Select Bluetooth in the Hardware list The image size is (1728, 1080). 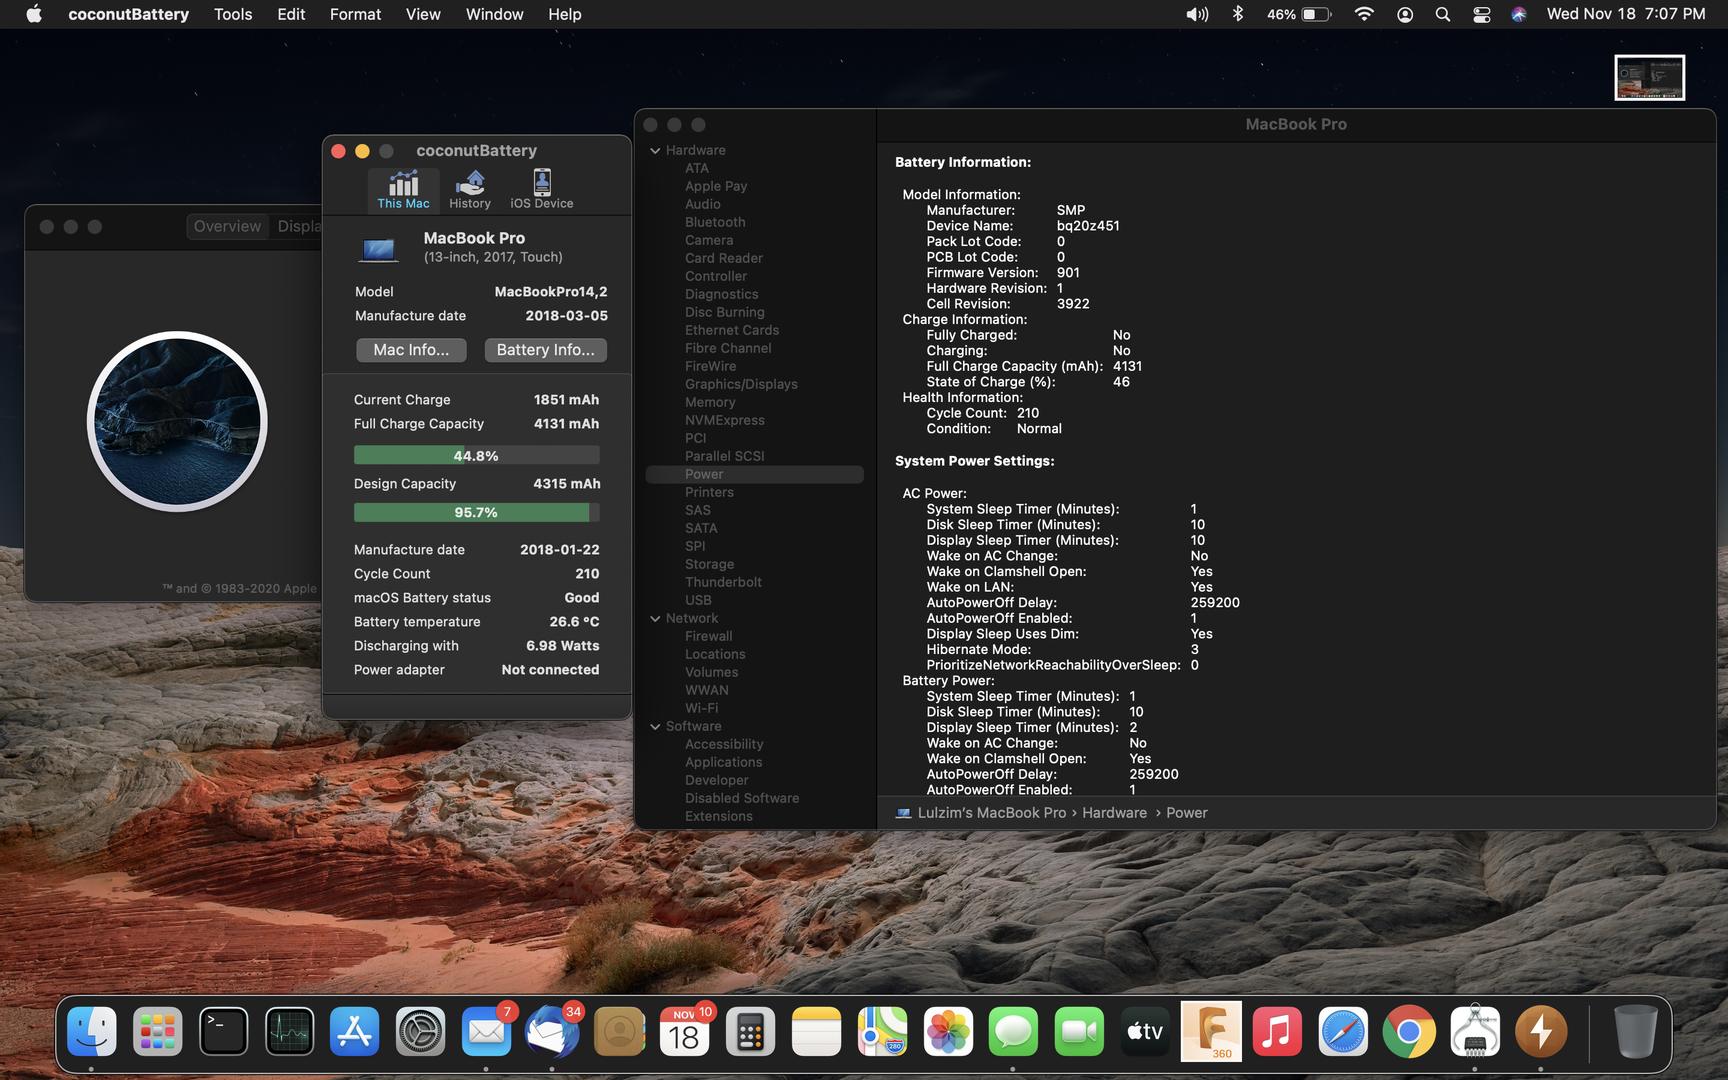click(715, 223)
